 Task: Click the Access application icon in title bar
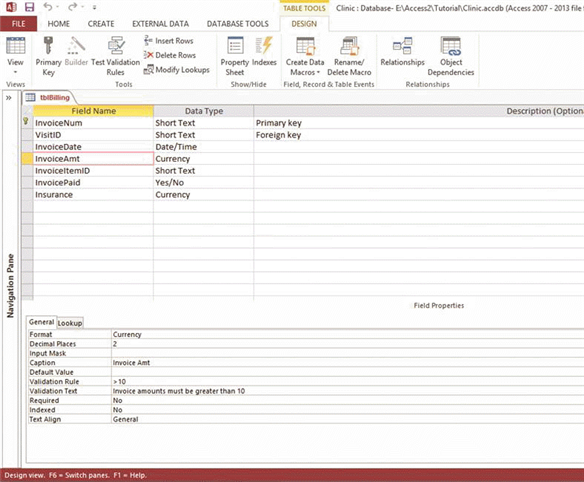[x=11, y=7]
